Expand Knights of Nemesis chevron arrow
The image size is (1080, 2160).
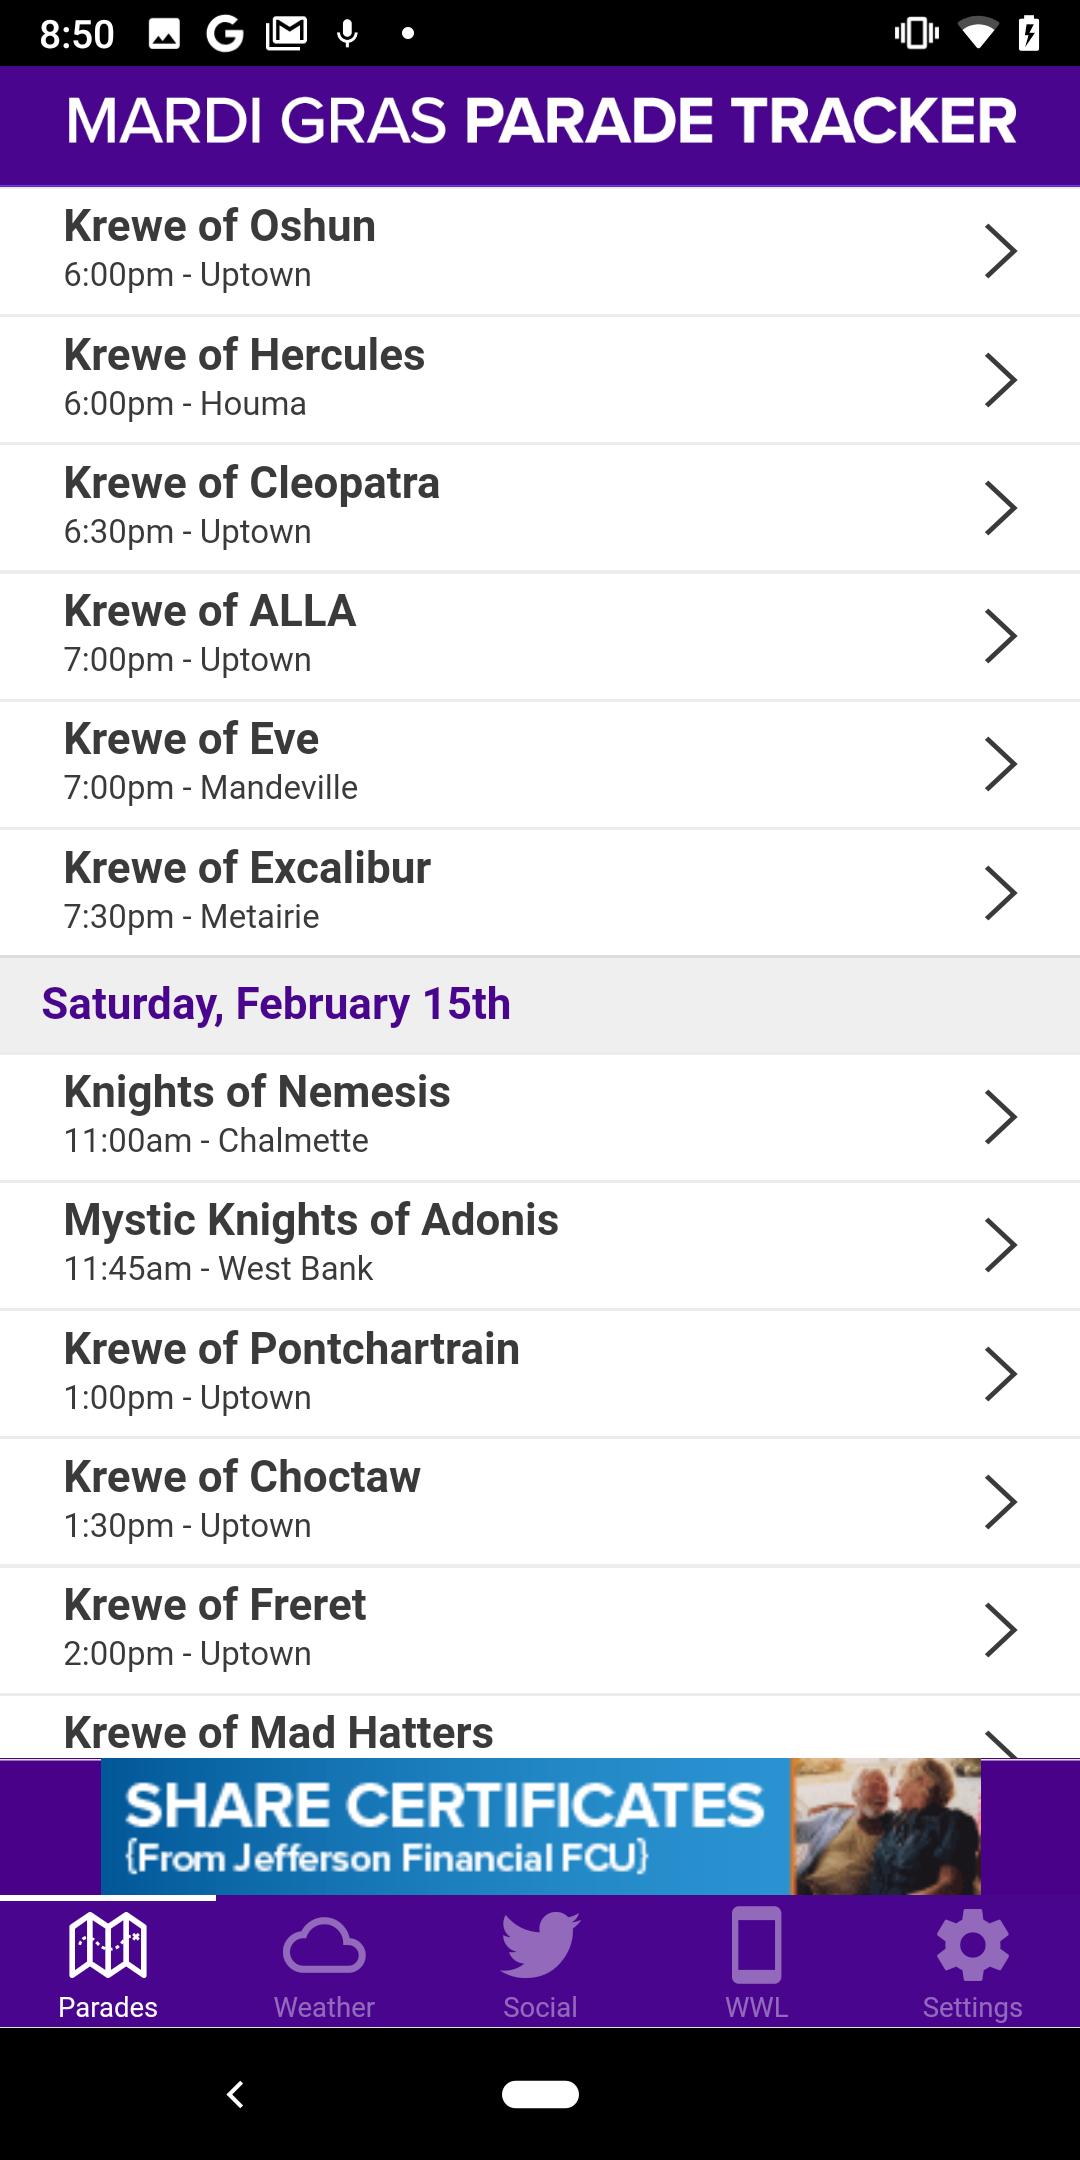click(1000, 1117)
